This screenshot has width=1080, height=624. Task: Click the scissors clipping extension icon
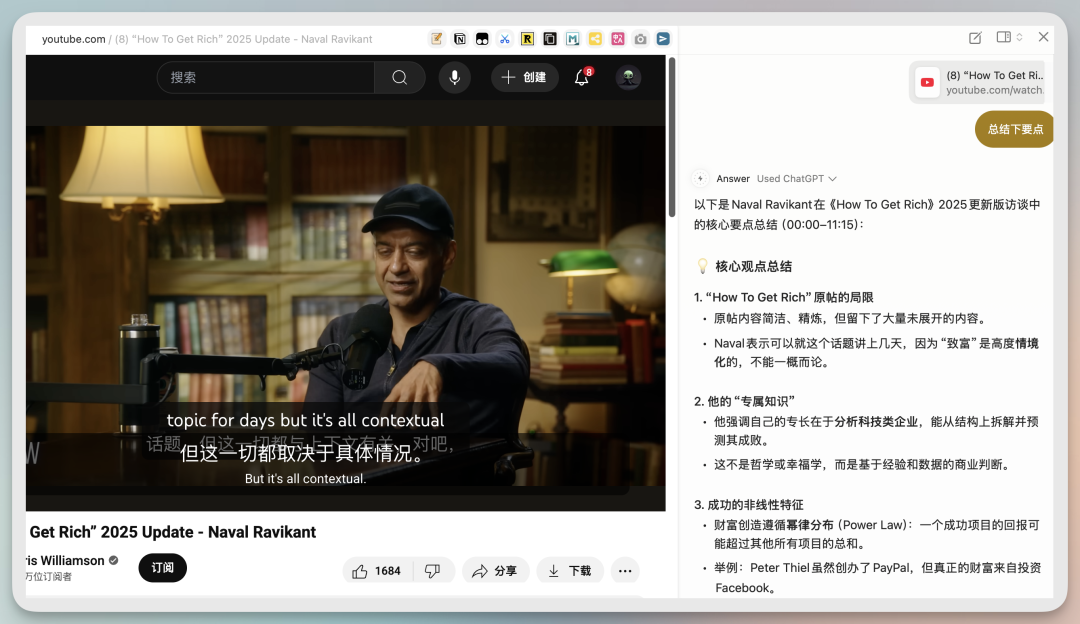(x=504, y=39)
